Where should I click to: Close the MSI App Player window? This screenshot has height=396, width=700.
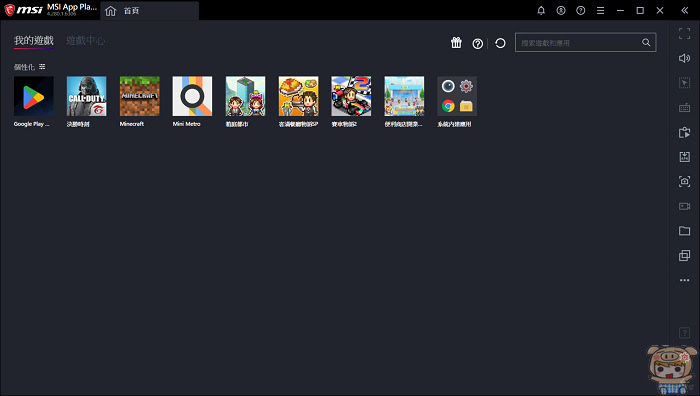[x=660, y=10]
